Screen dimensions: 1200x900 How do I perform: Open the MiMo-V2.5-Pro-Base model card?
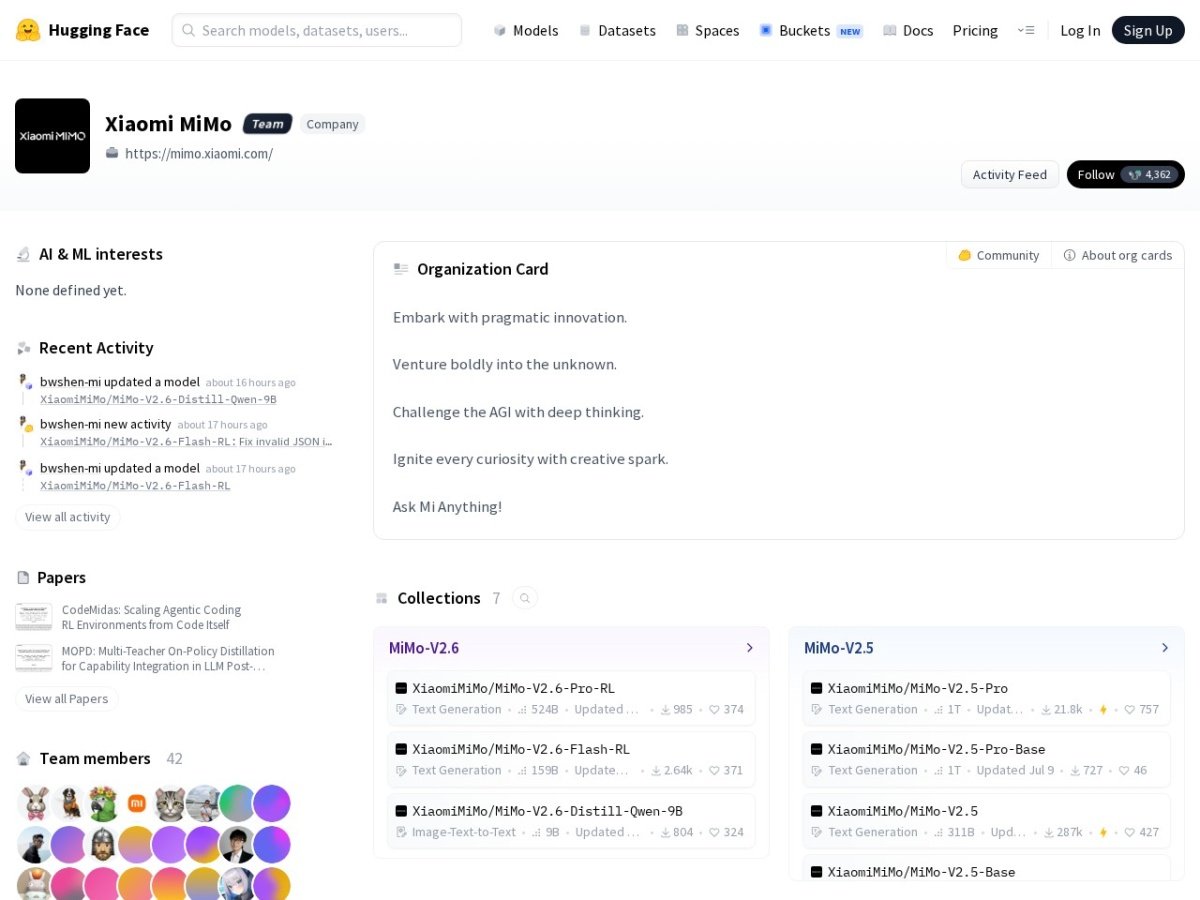point(986,759)
